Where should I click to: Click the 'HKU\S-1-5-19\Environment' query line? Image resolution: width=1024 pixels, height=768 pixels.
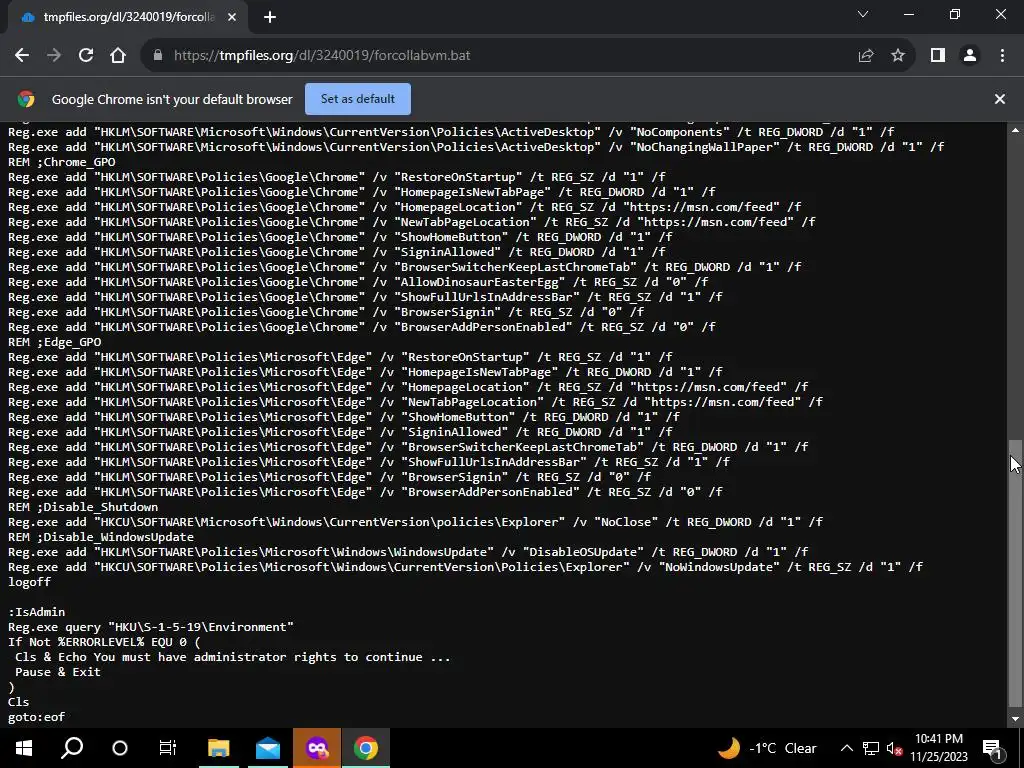pos(151,627)
